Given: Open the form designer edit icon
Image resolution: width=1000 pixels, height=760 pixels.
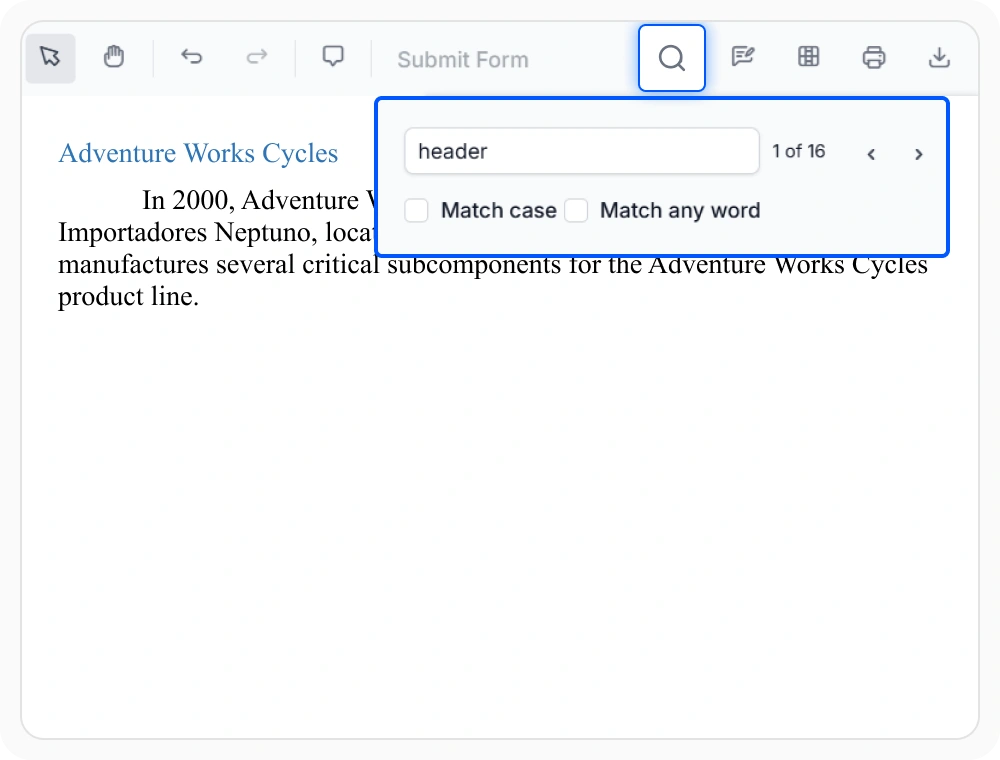Looking at the screenshot, I should click(x=743, y=57).
